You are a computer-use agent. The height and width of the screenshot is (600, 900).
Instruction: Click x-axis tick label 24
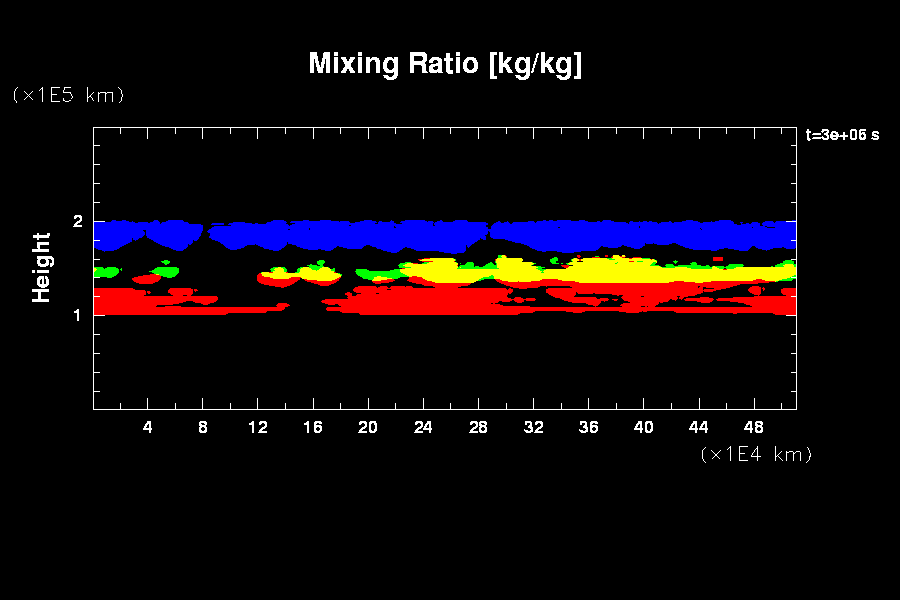(423, 427)
